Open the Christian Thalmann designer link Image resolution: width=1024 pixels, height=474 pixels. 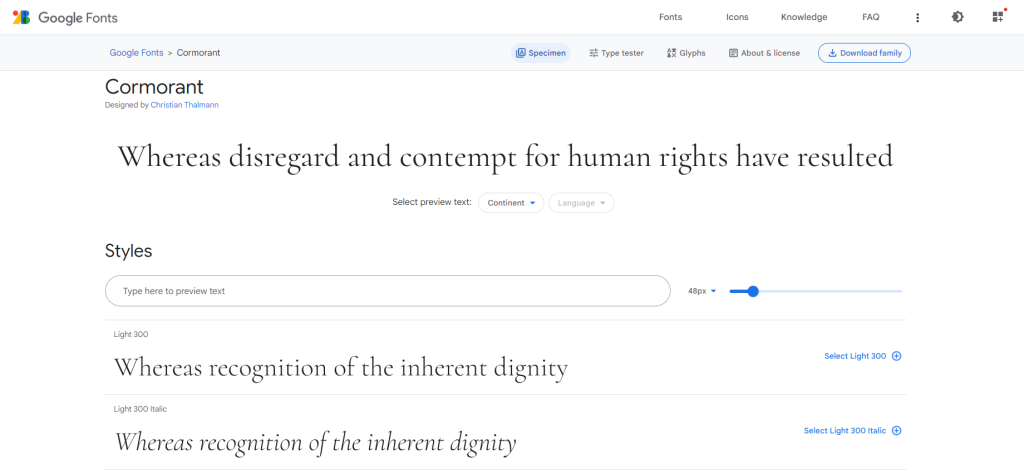(185, 104)
